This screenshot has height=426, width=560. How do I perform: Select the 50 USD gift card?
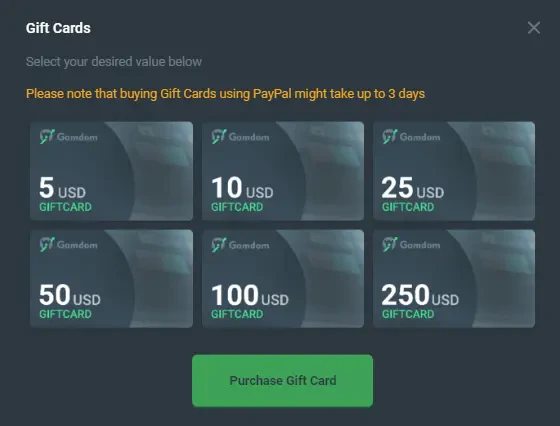click(x=111, y=279)
